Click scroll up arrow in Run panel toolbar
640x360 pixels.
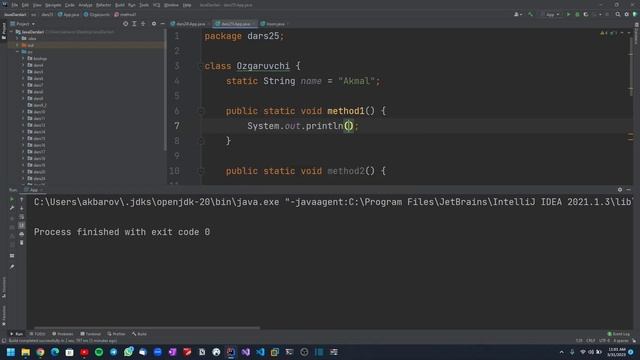[22, 199]
